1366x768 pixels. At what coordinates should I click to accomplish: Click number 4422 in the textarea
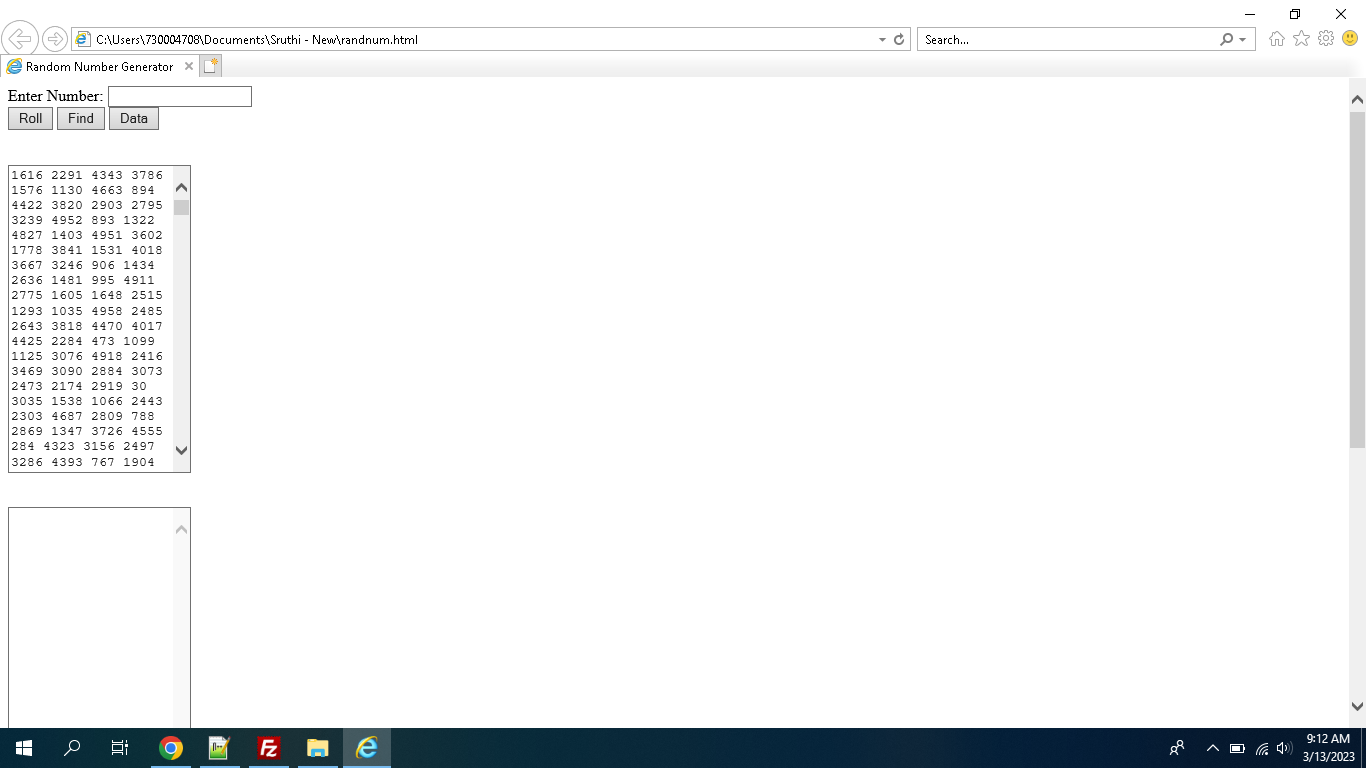pos(27,205)
